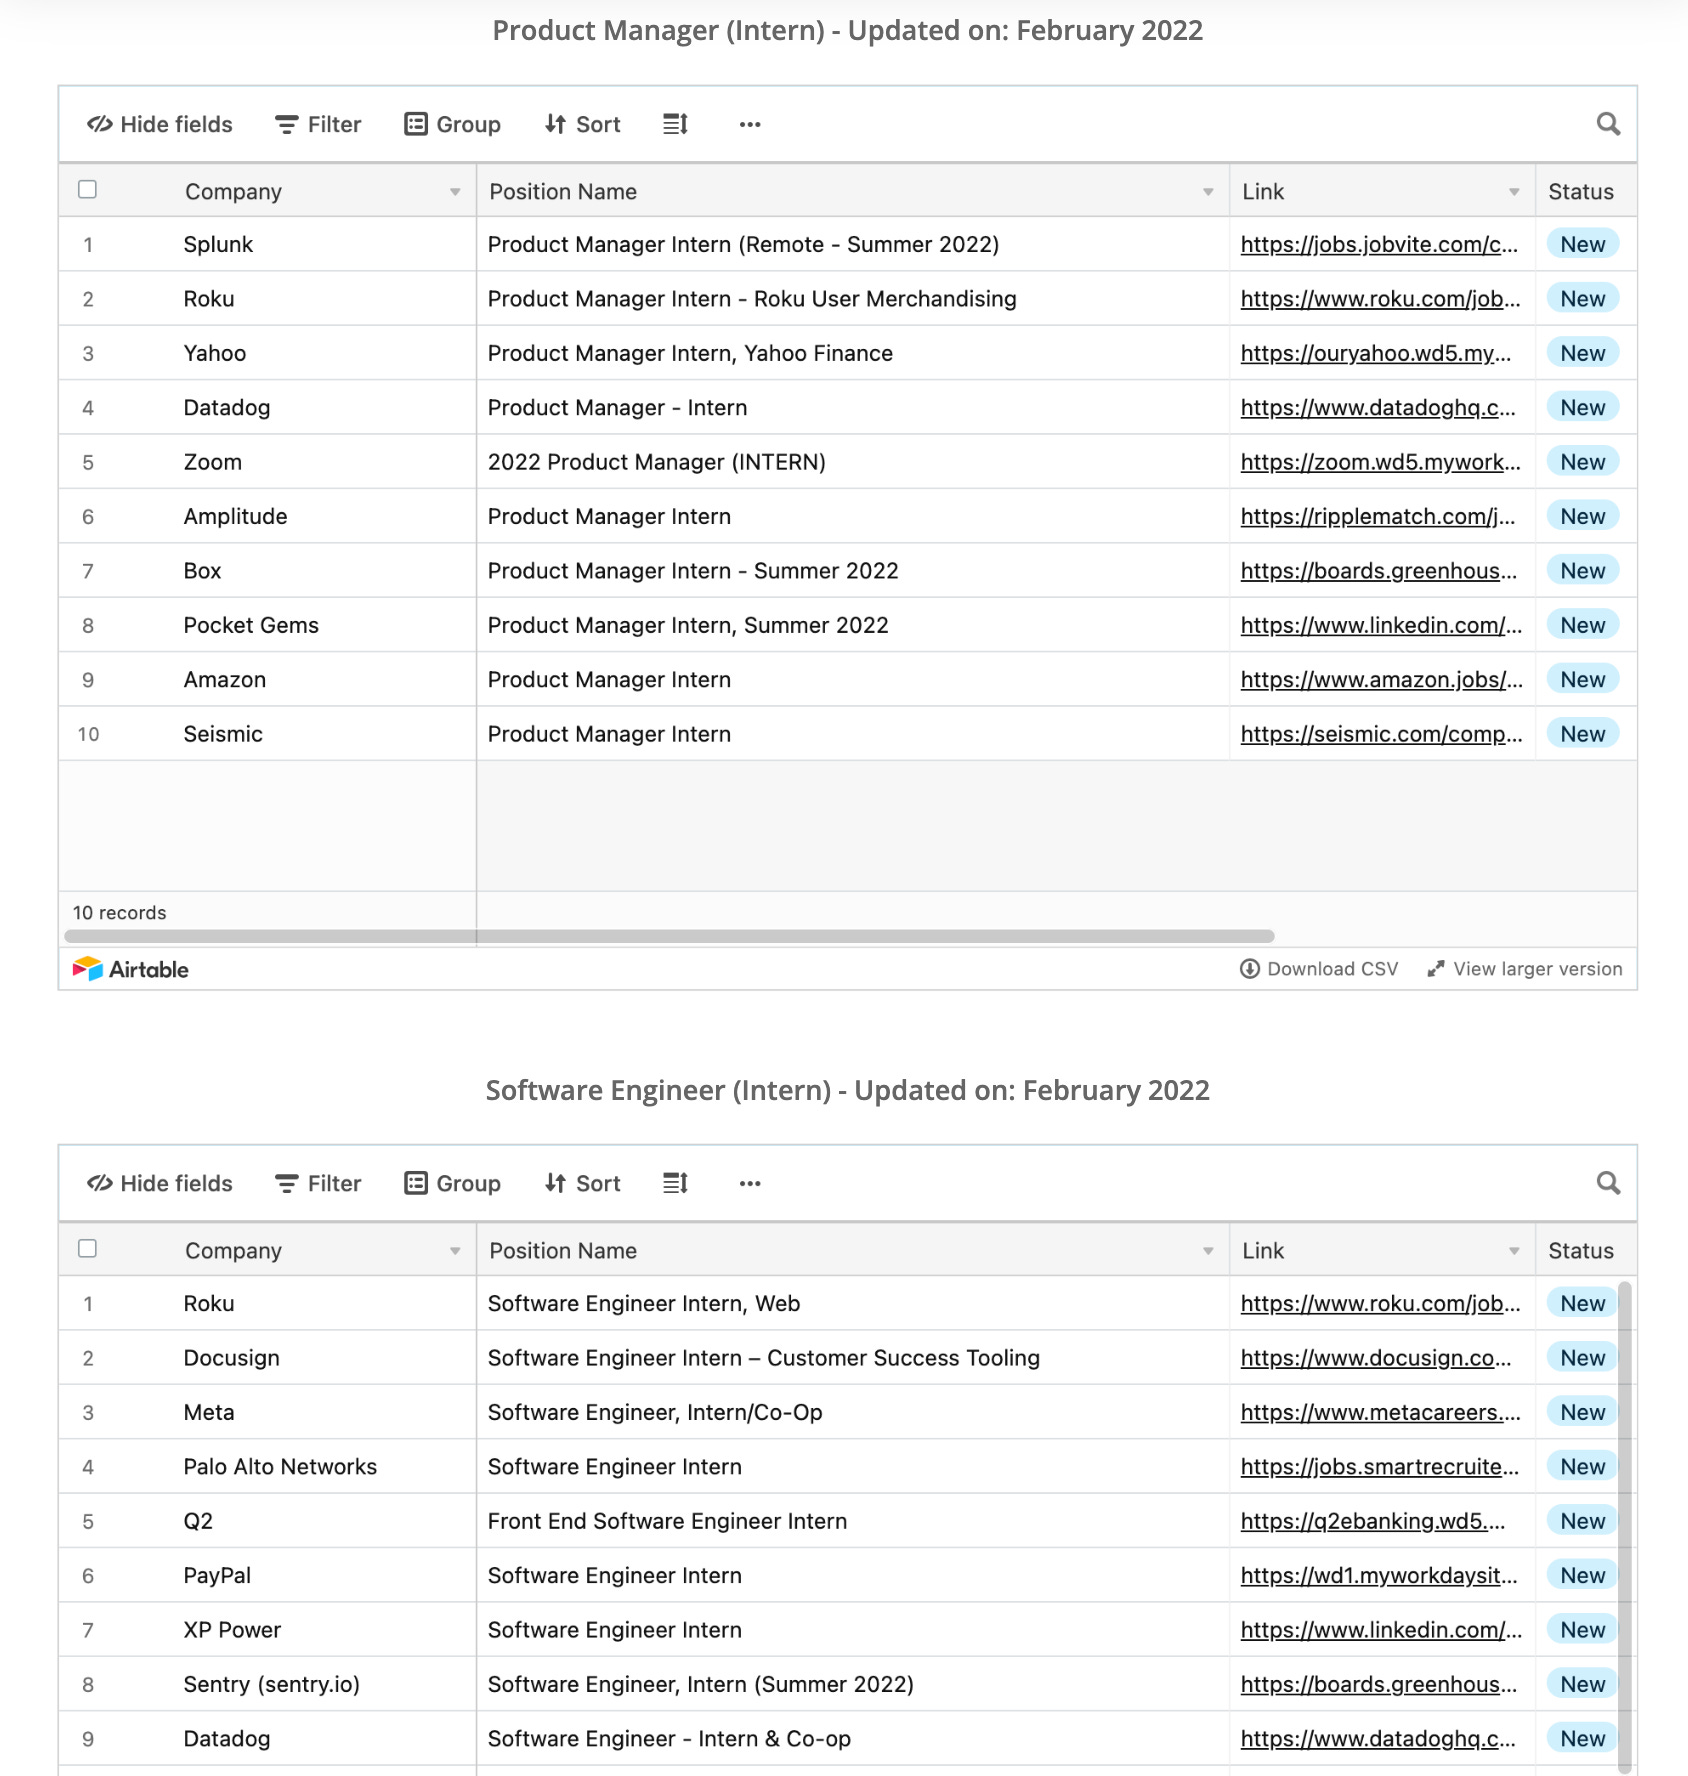The height and width of the screenshot is (1776, 1688).
Task: Toggle select-all checkbox in Software Engineer table
Action: [88, 1249]
